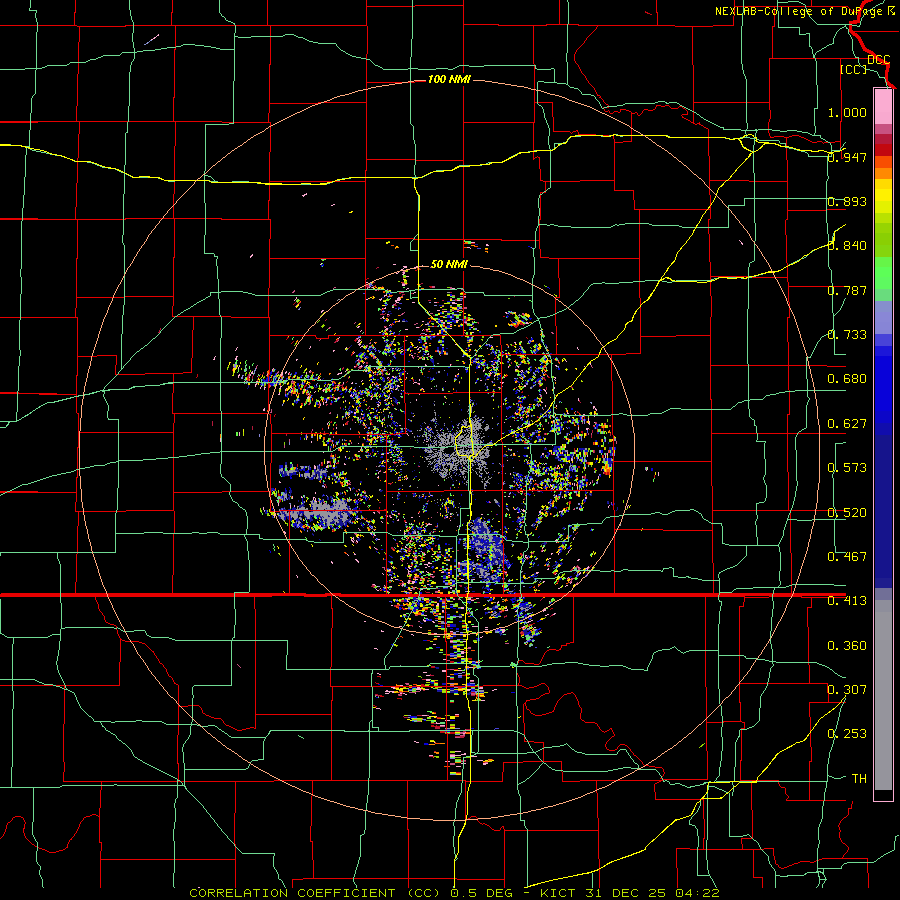Click the "TH" threshold legend label
Screen dimensions: 900x900
(x=859, y=779)
